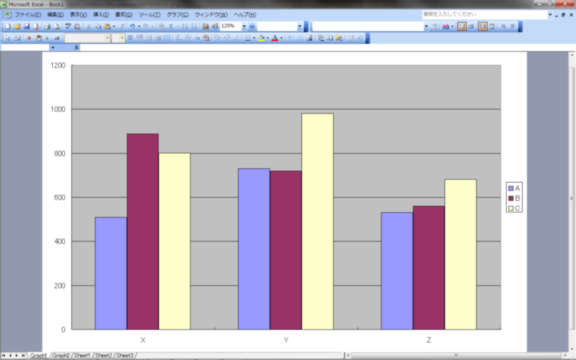Click the Undo arrow icon
The height and width of the screenshot is (360, 576).
point(133,26)
